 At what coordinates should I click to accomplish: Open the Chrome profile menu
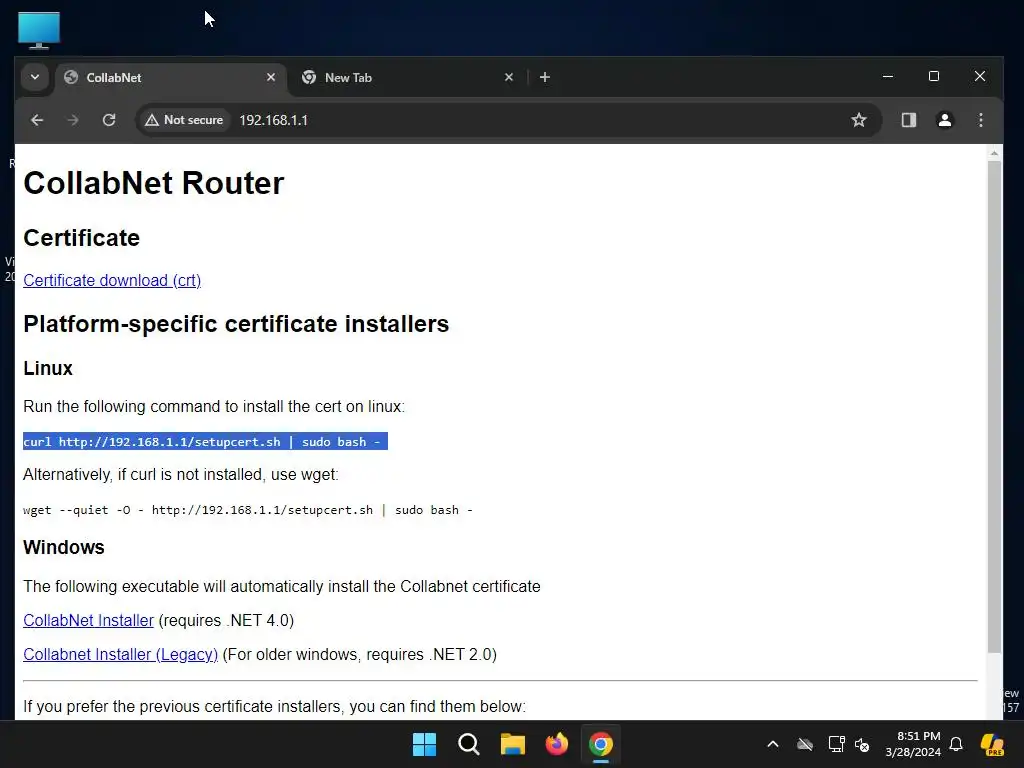click(x=944, y=120)
